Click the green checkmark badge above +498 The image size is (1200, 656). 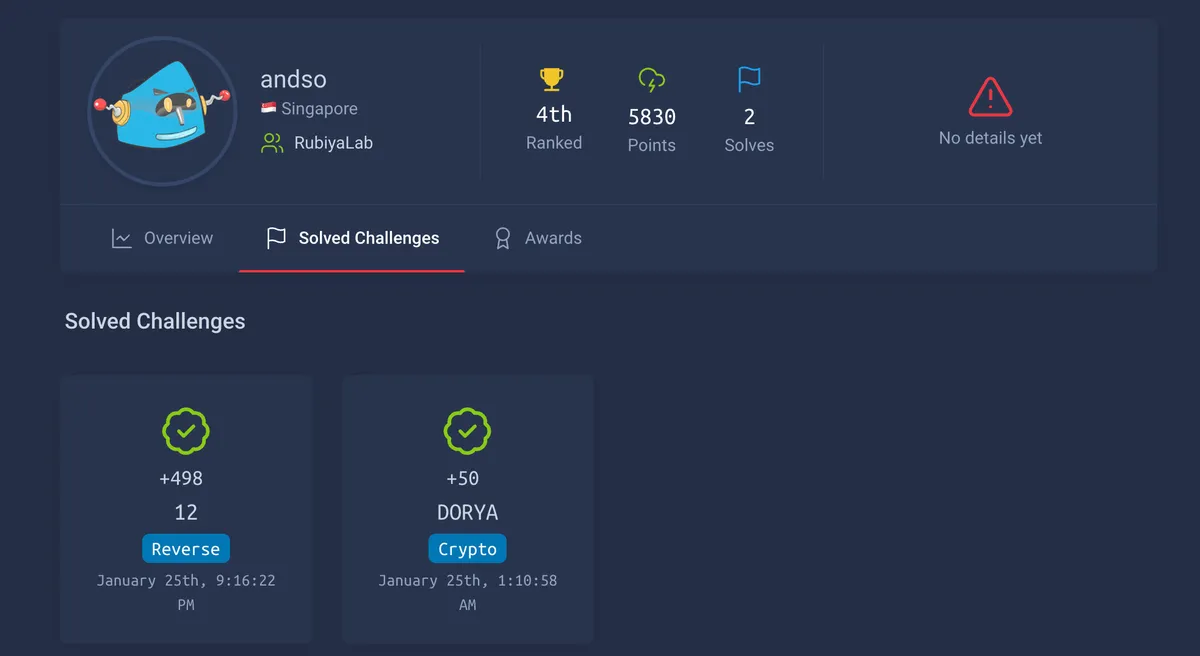(x=186, y=431)
